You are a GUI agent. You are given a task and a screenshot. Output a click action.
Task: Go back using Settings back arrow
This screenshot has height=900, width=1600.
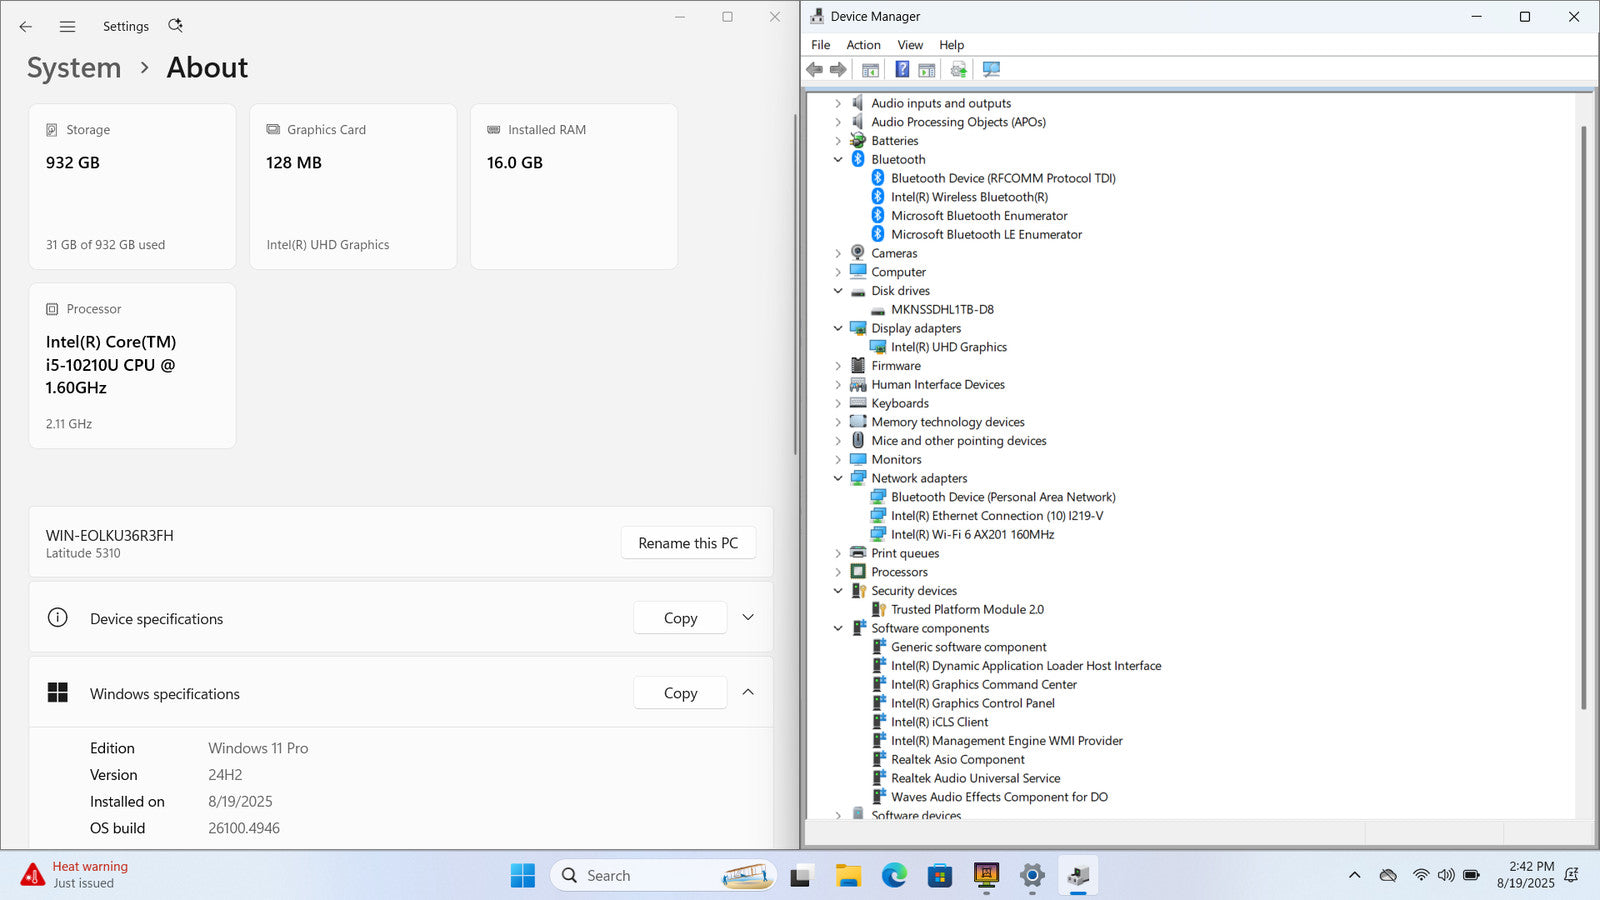[x=26, y=27]
